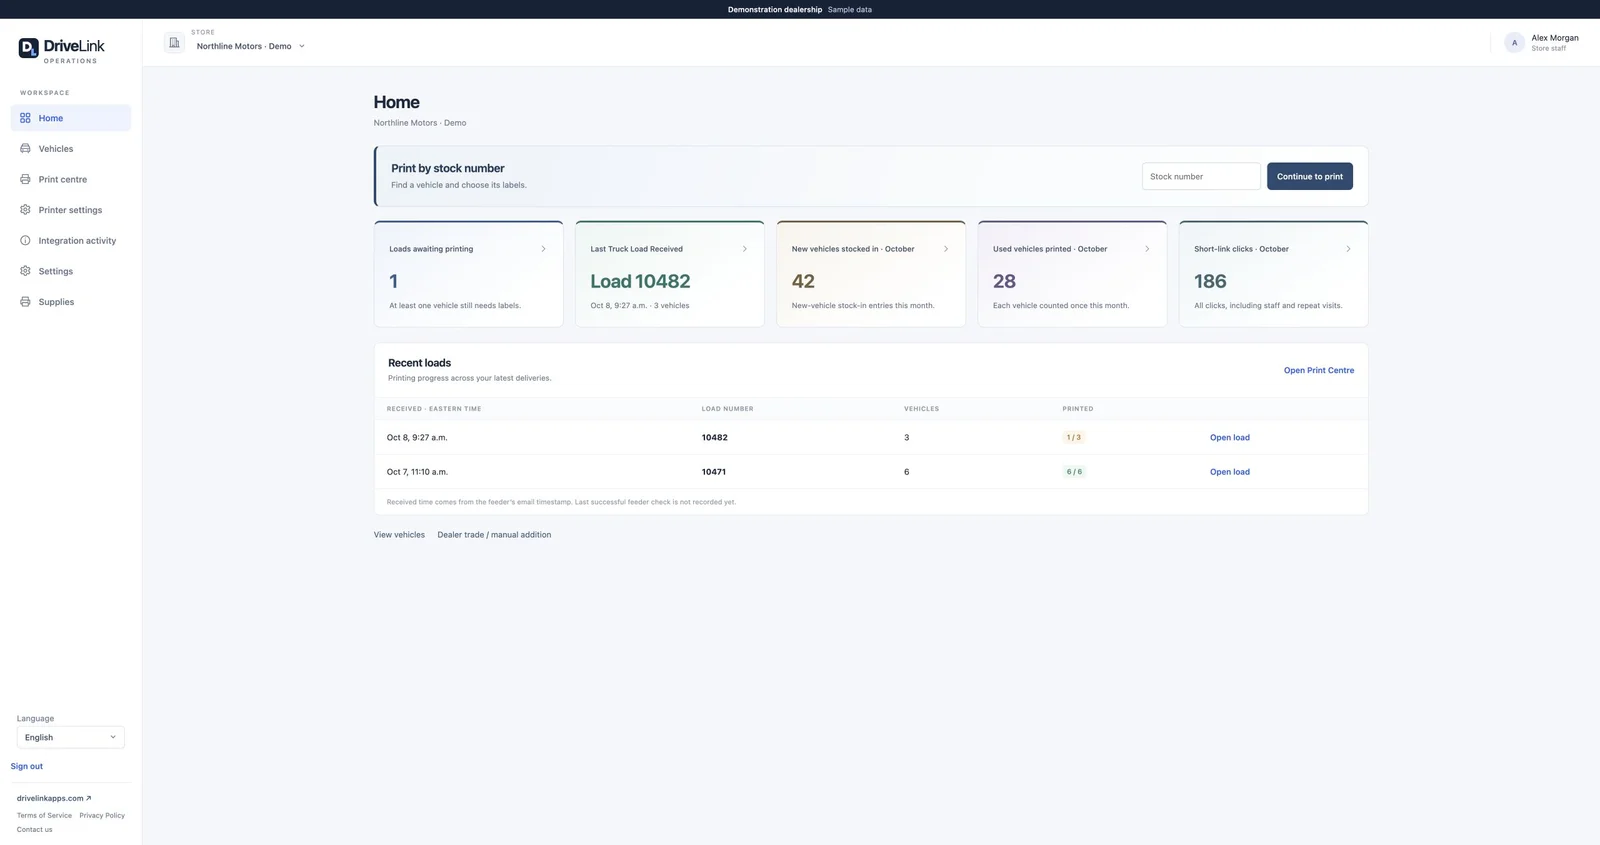Click the View vehicles link
The height and width of the screenshot is (845, 1600).
[399, 535]
